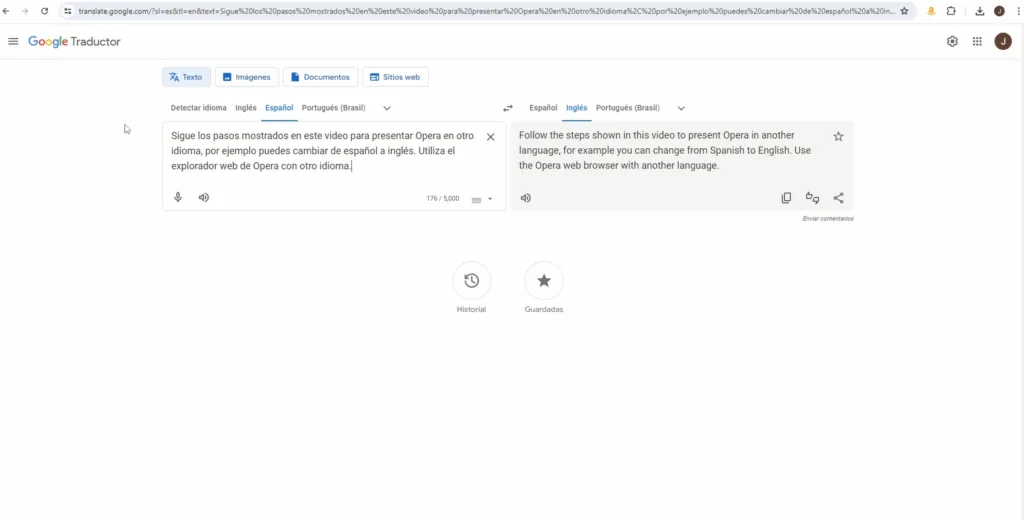This screenshot has height=520, width=1024.
Task: Open the settings gear icon
Action: [x=952, y=41]
